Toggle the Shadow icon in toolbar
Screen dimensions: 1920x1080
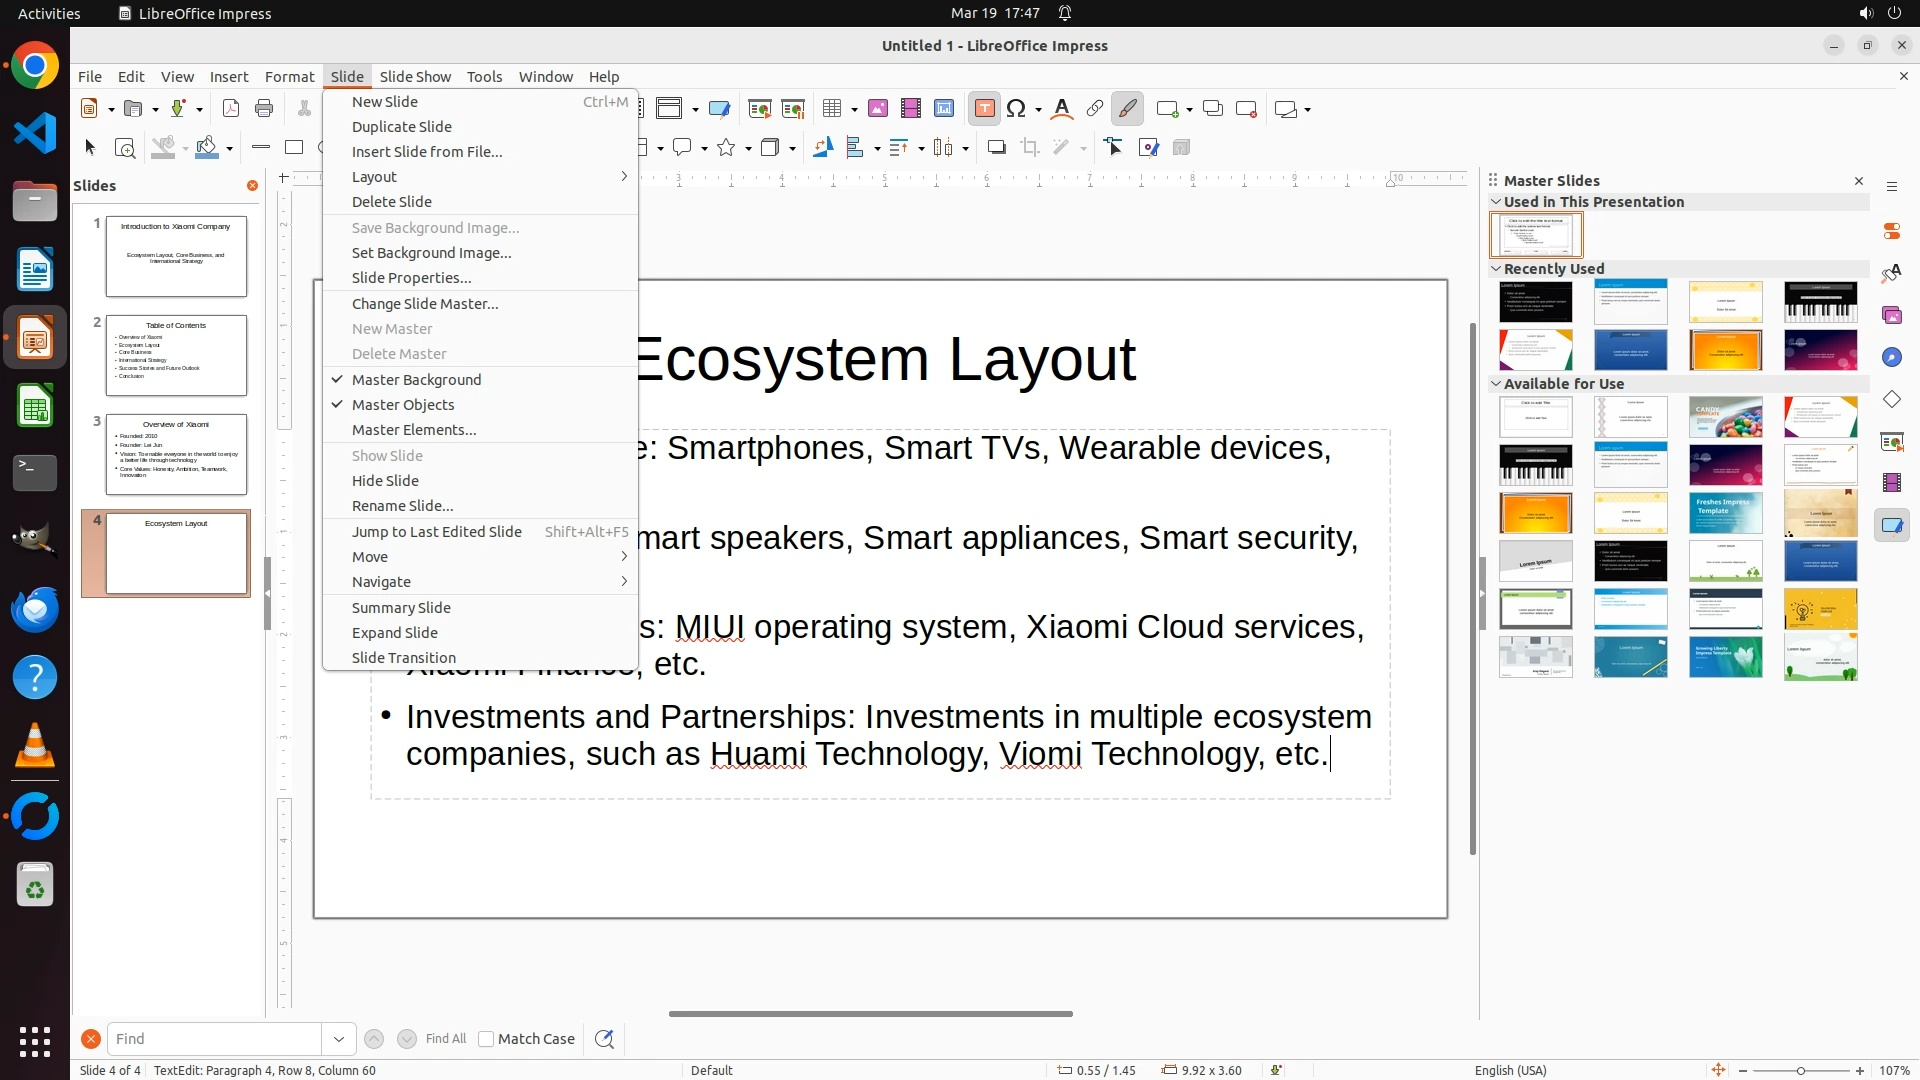[996, 148]
